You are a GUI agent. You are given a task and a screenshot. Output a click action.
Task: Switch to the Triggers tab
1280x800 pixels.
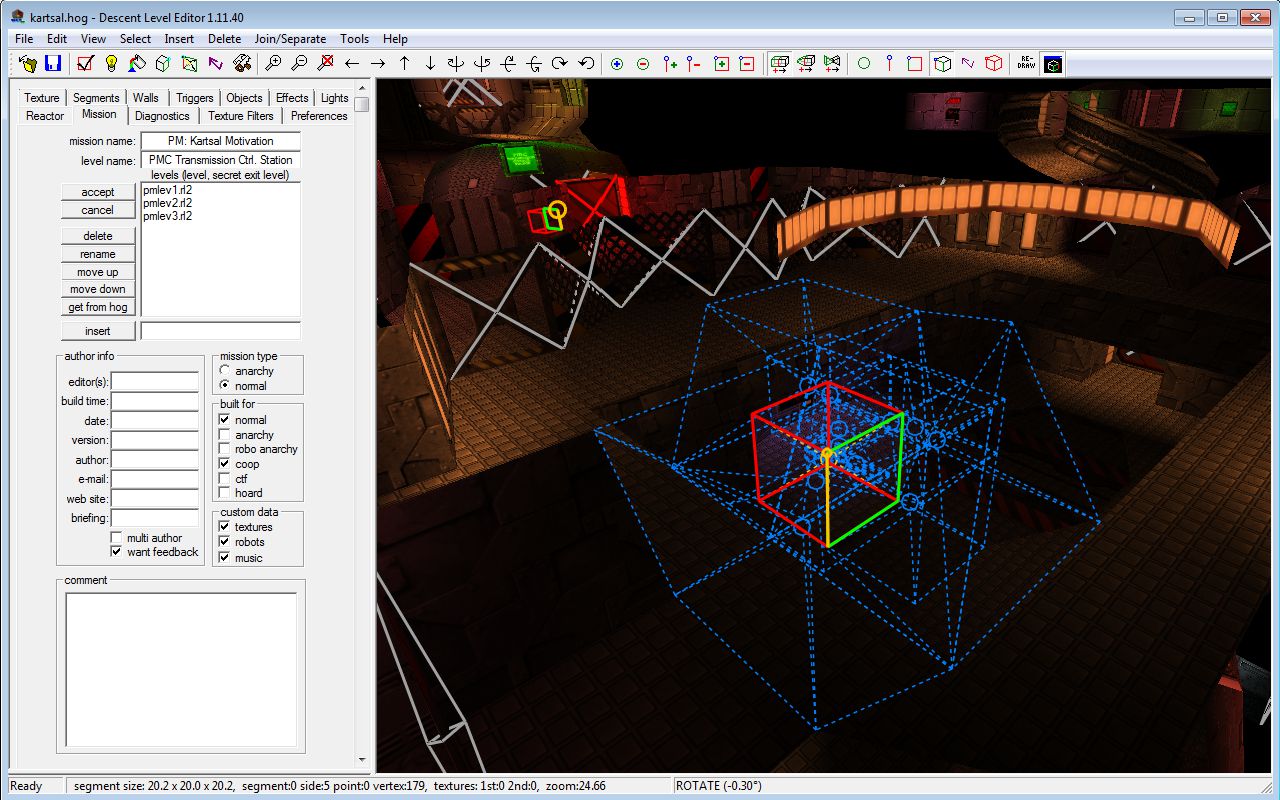[x=195, y=98]
